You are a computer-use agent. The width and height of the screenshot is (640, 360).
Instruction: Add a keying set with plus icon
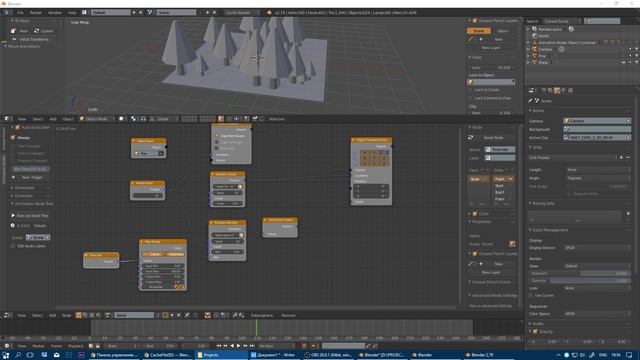tap(628, 213)
